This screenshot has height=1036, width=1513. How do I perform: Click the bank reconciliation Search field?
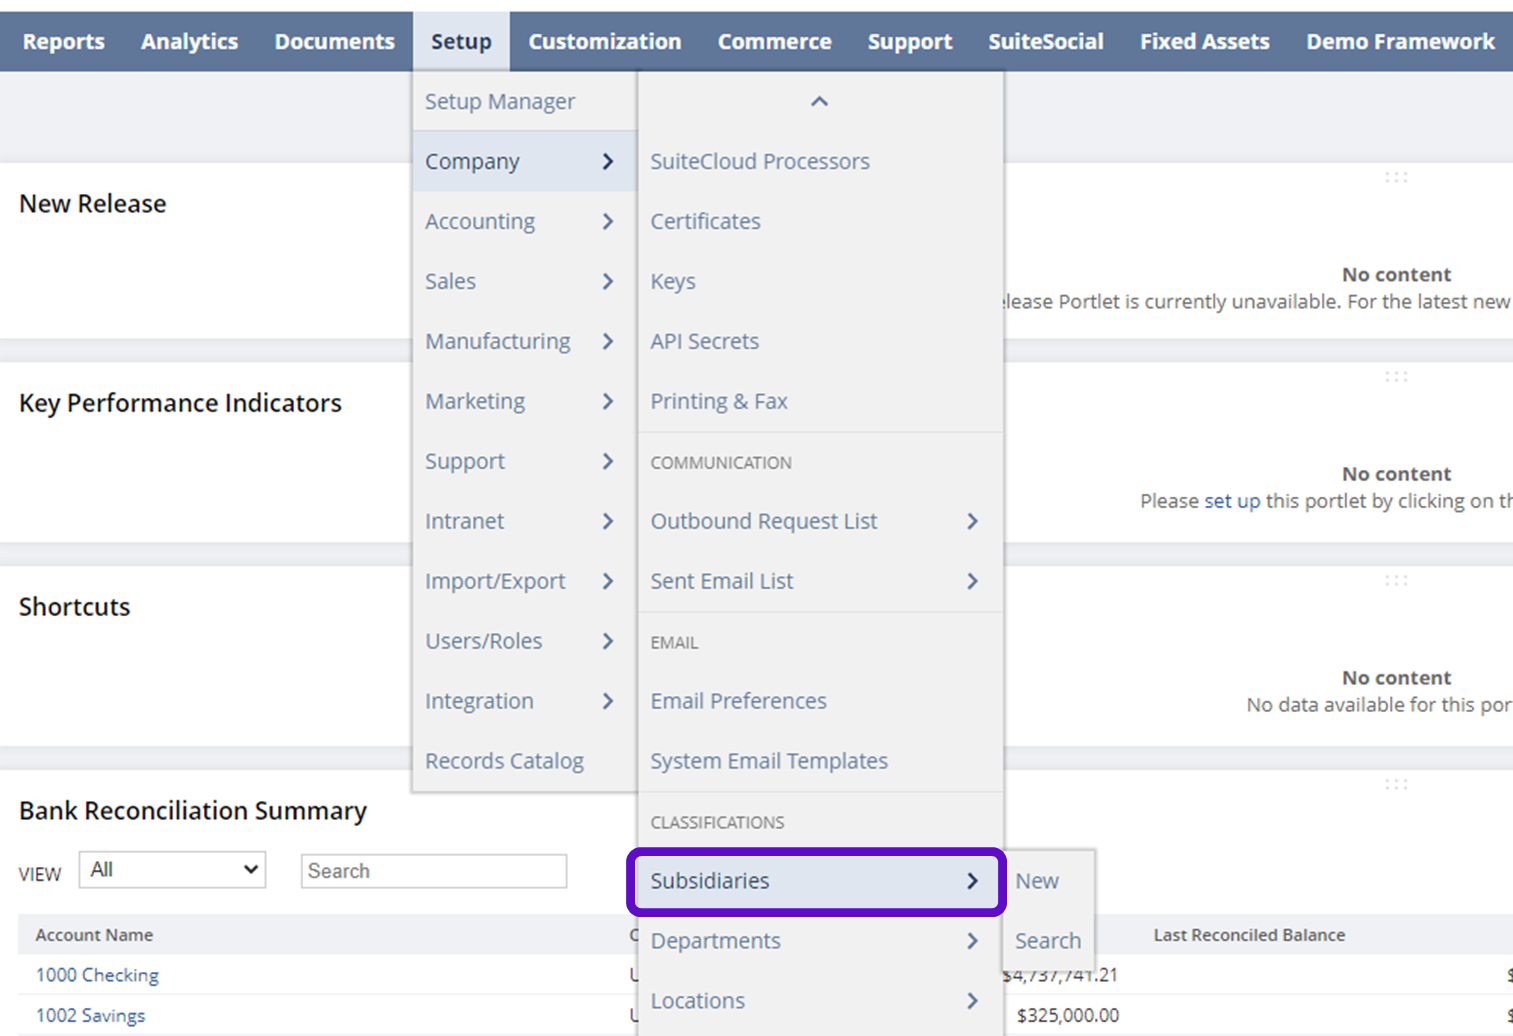(x=433, y=871)
